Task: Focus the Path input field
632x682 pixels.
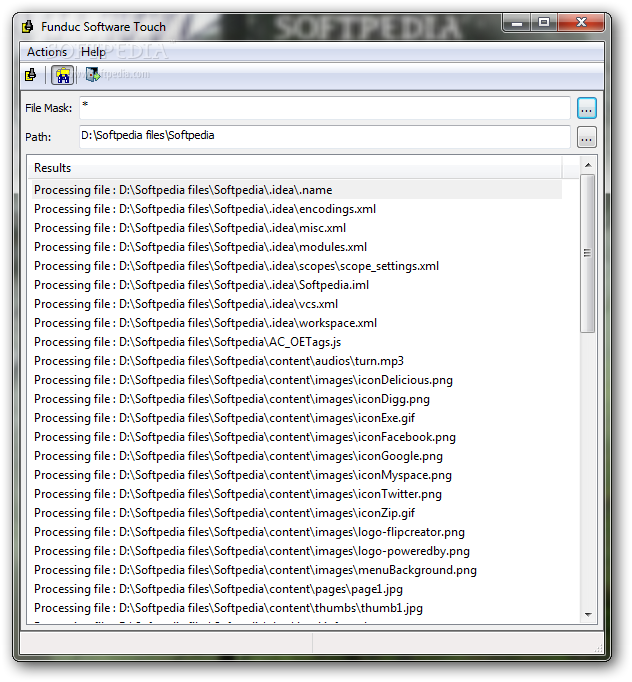Action: [324, 137]
